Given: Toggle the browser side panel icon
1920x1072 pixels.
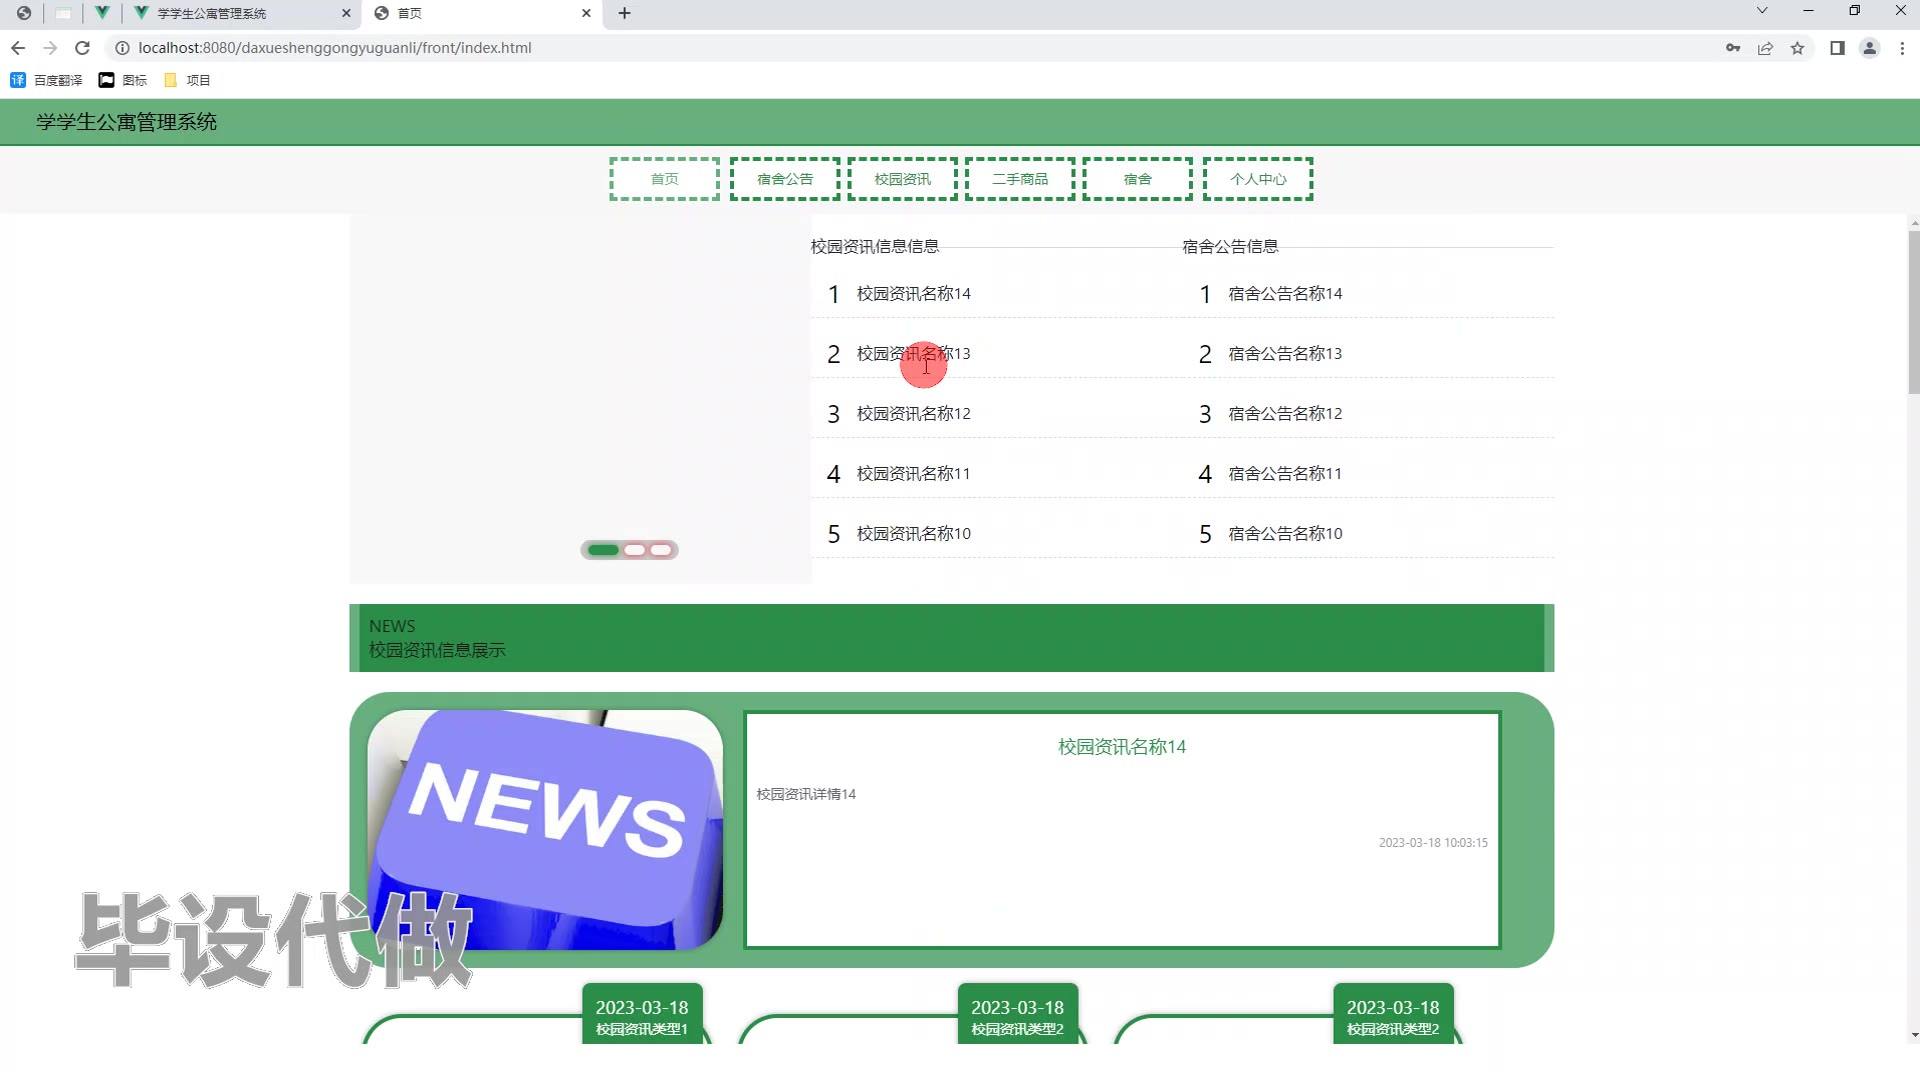Looking at the screenshot, I should (x=1837, y=48).
